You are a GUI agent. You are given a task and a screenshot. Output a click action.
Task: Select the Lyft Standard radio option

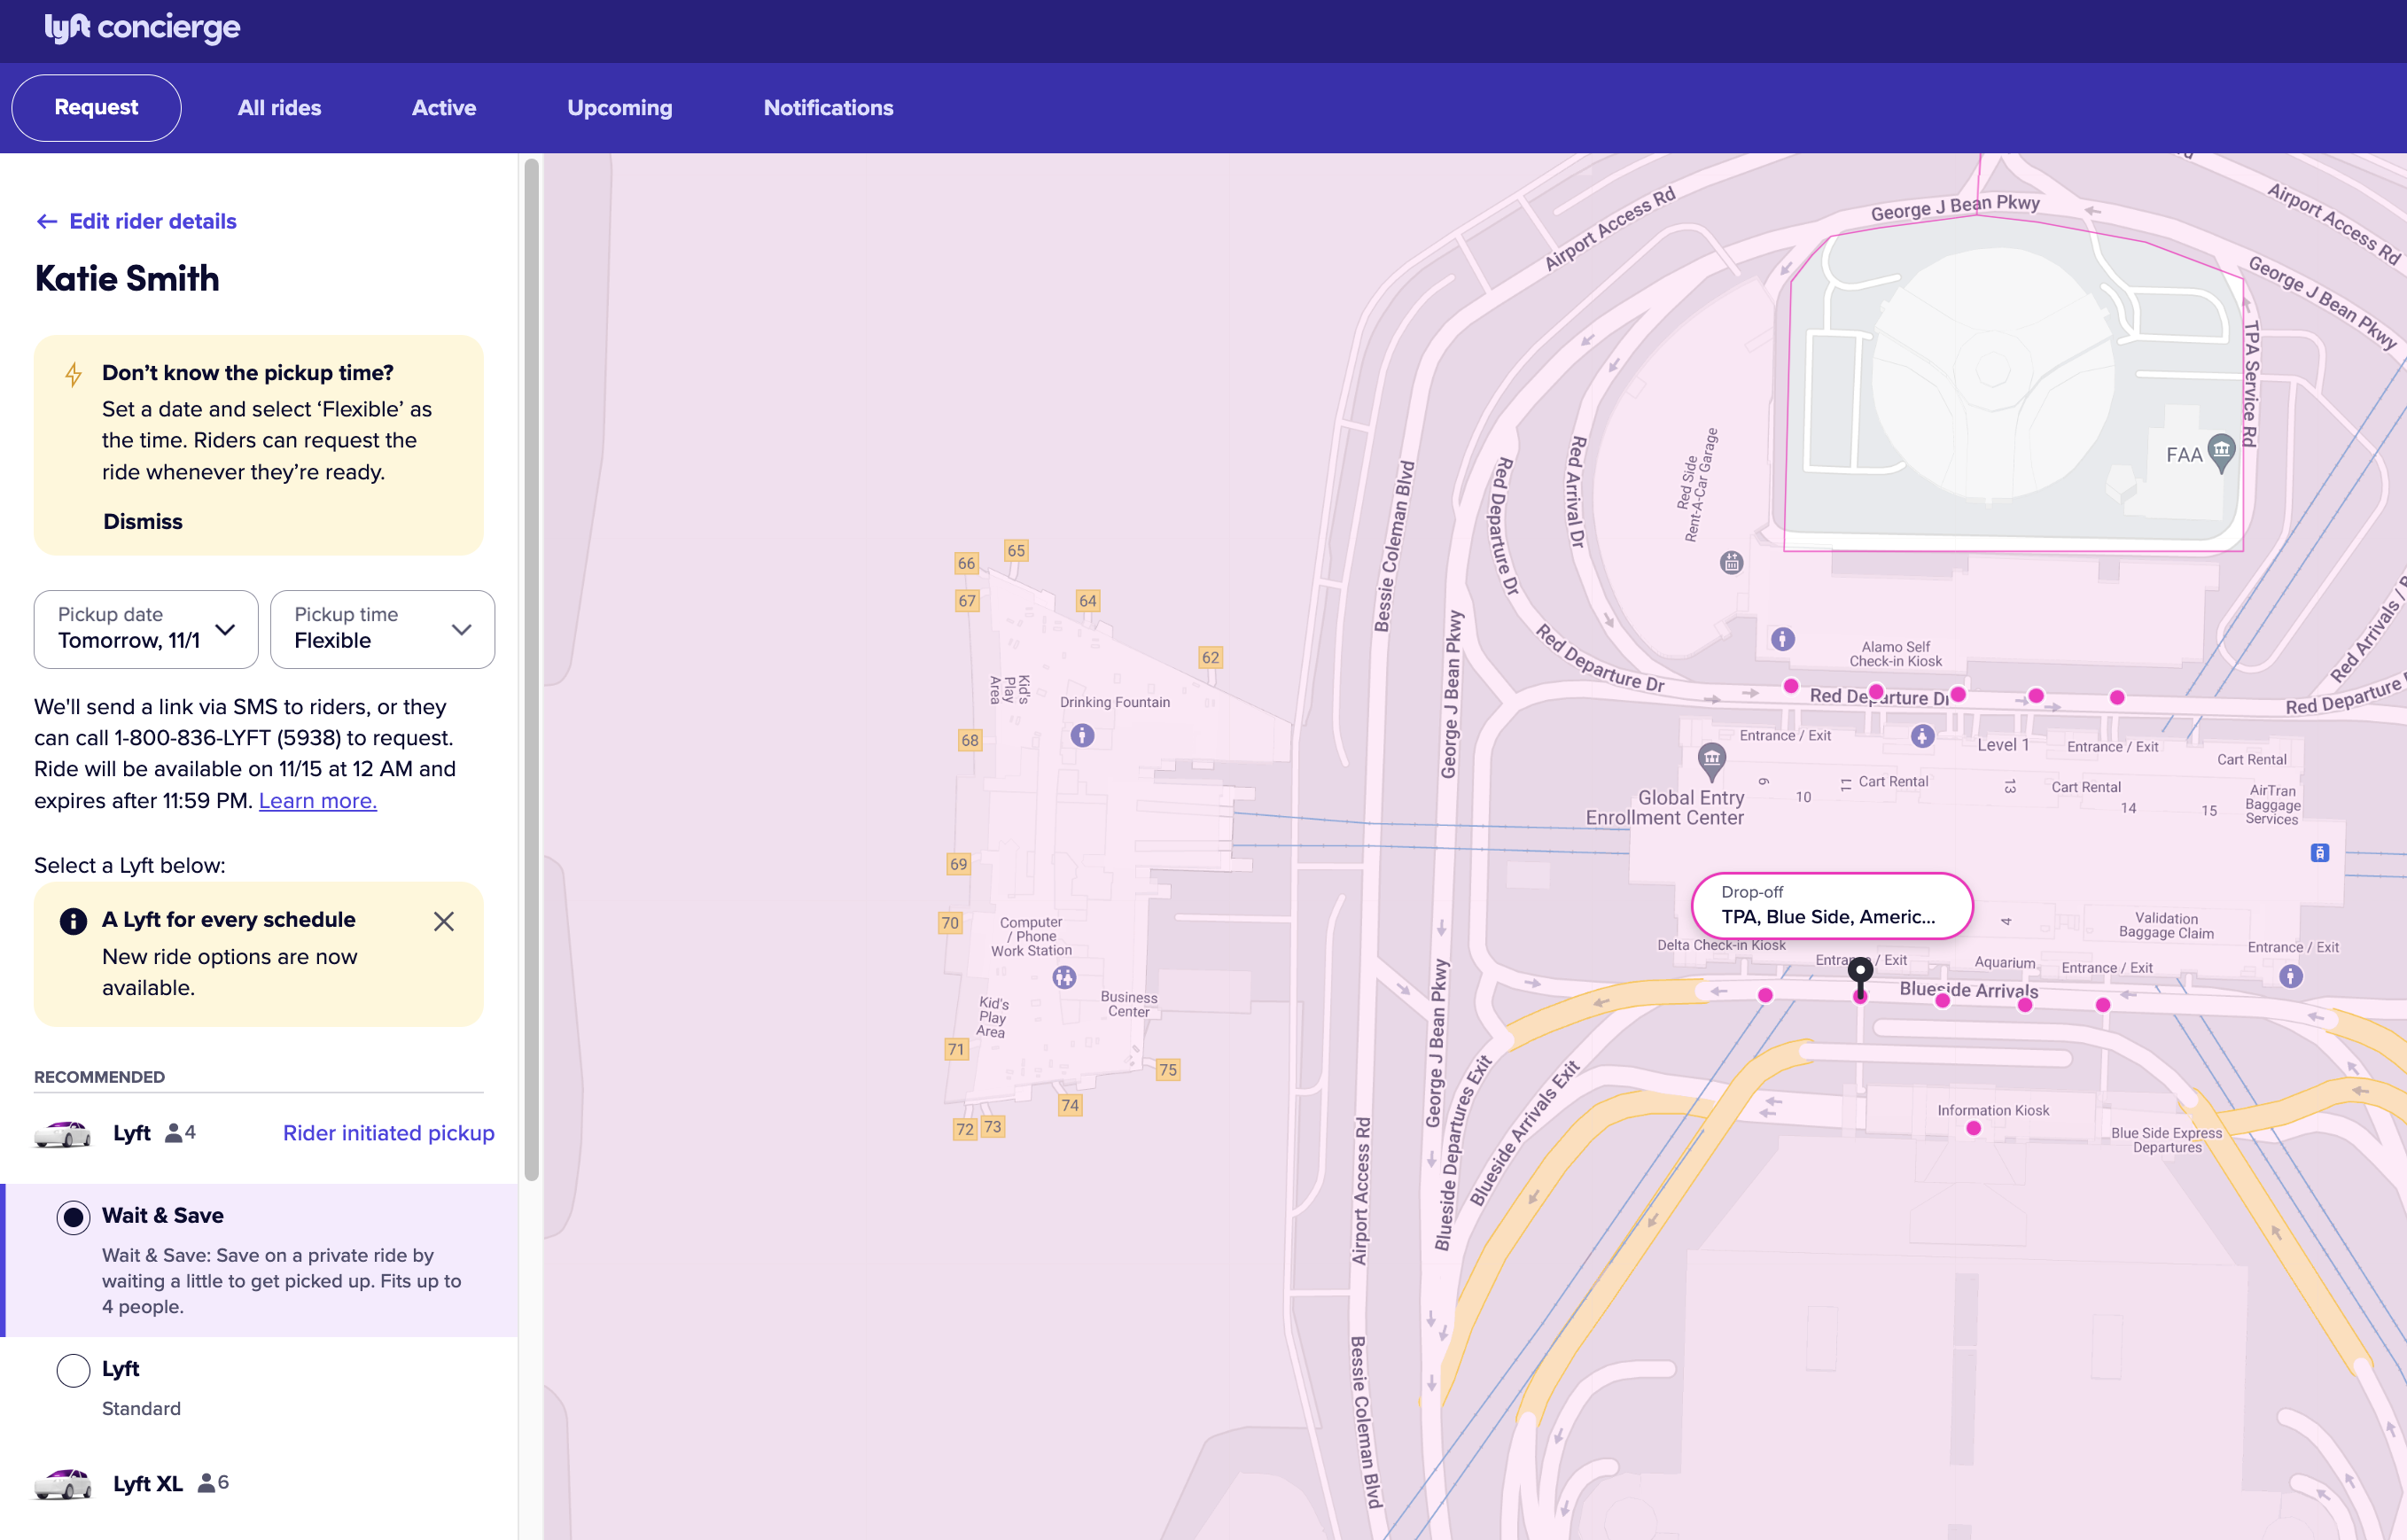pyautogui.click(x=73, y=1370)
